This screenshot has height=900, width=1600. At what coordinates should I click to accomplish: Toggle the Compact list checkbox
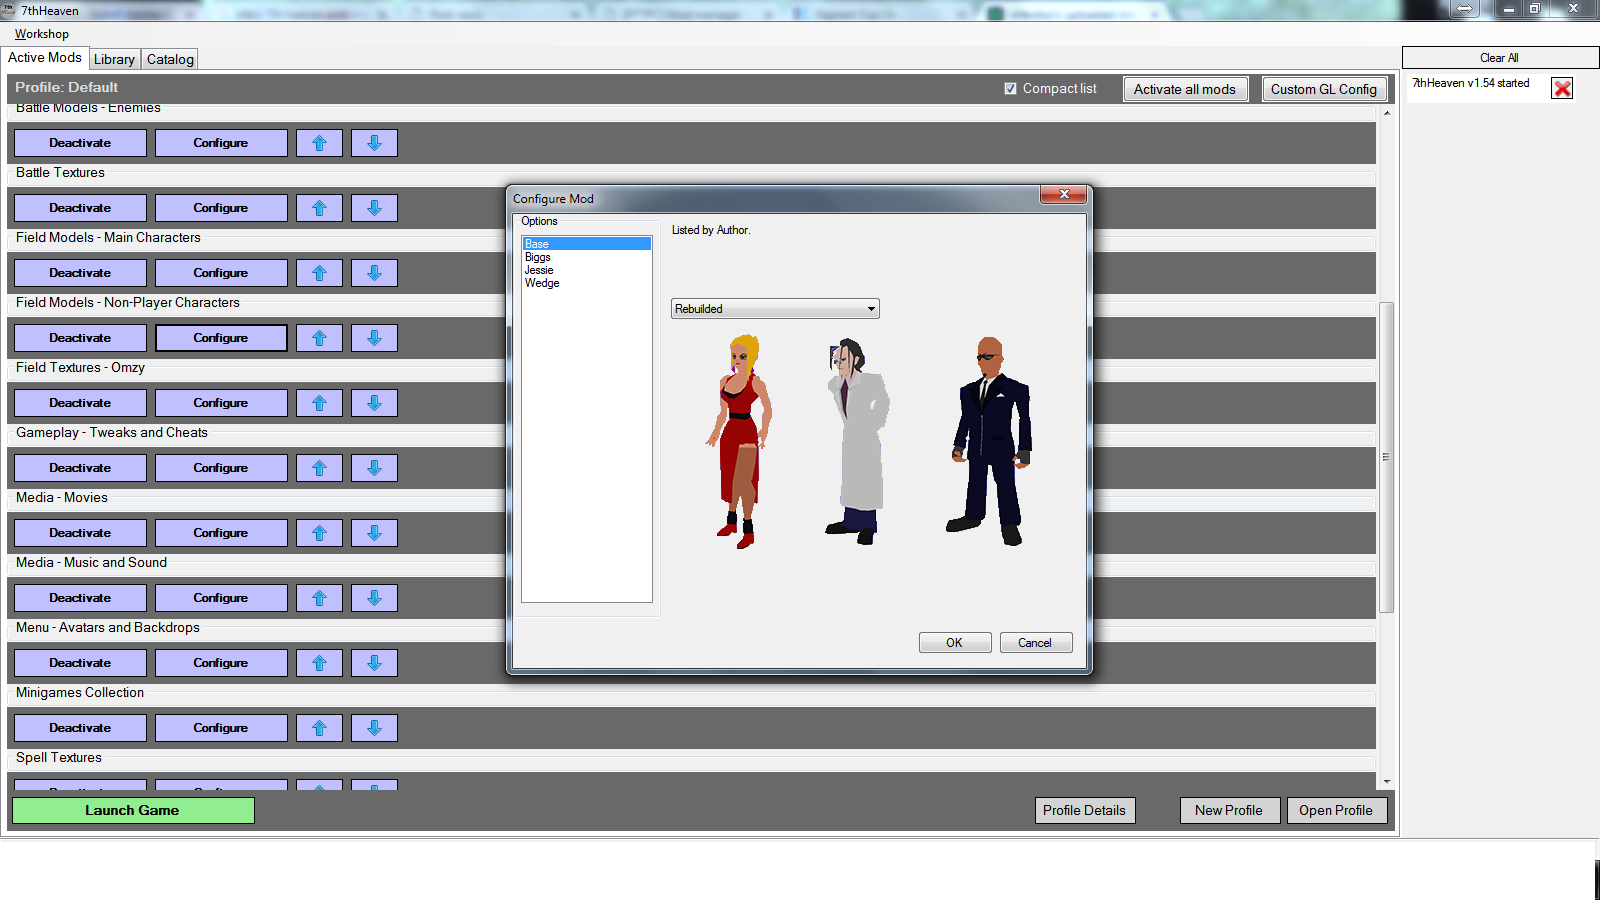pos(1010,88)
